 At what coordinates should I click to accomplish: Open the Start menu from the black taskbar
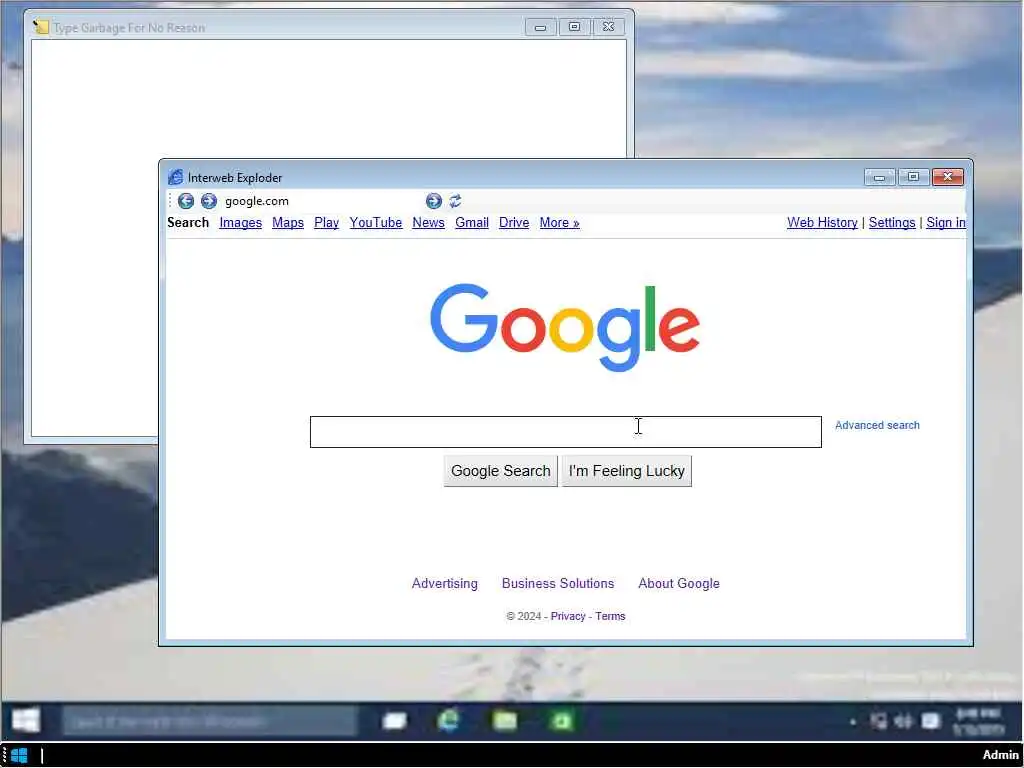19,756
